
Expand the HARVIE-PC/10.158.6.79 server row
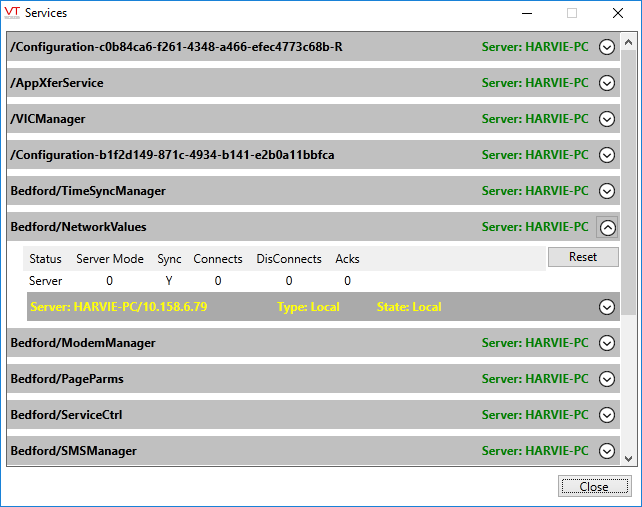pyautogui.click(x=606, y=307)
